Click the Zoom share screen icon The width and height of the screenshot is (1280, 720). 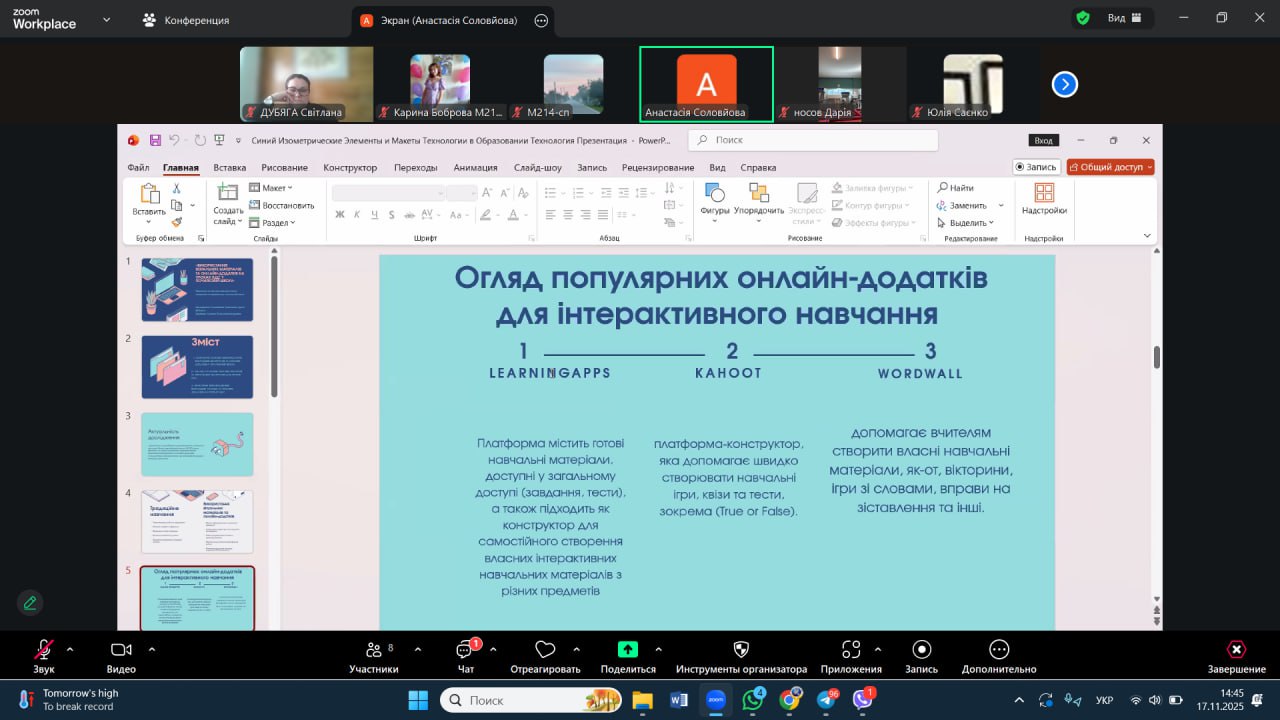tap(628, 649)
